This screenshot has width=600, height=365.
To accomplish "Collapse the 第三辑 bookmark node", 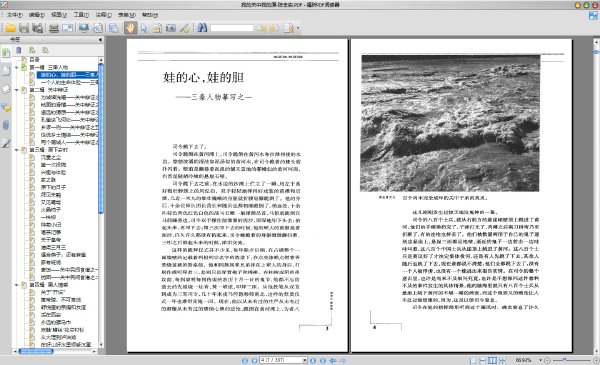I will tap(16, 150).
